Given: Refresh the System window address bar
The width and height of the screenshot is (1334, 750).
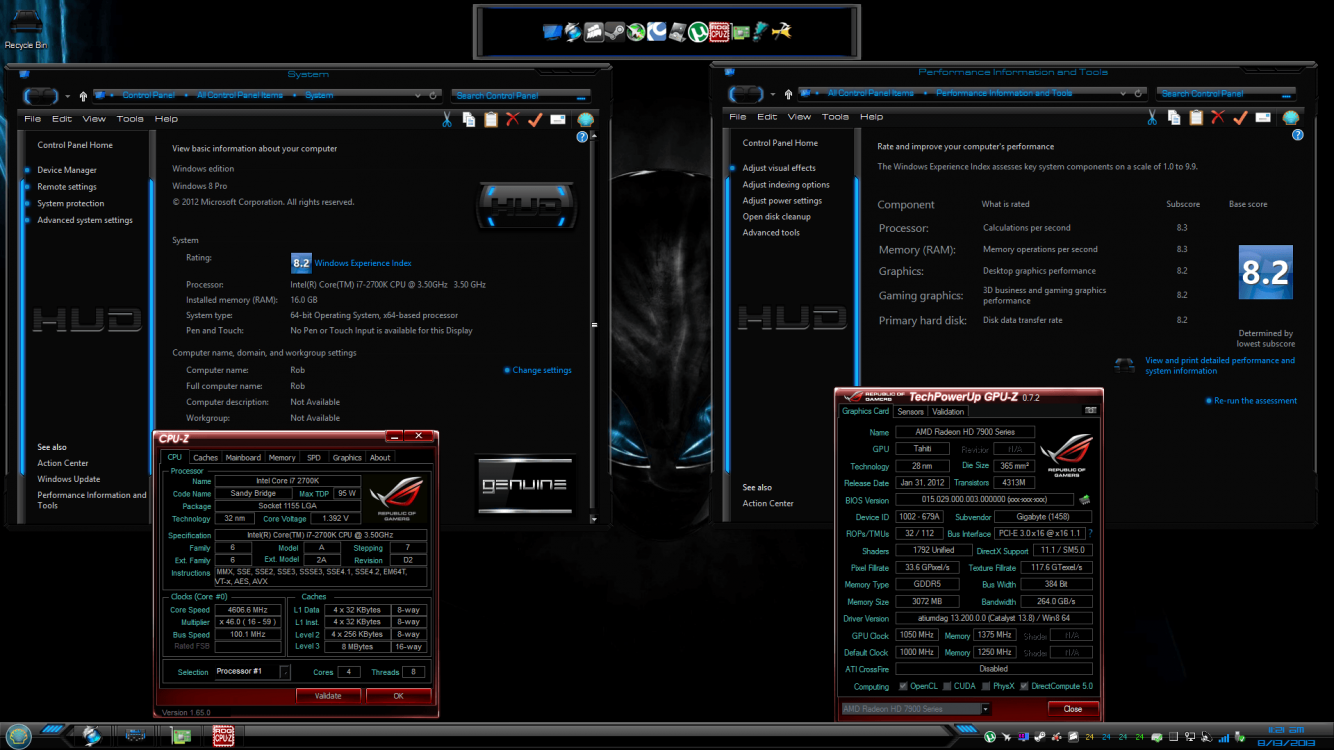Looking at the screenshot, I should 433,96.
